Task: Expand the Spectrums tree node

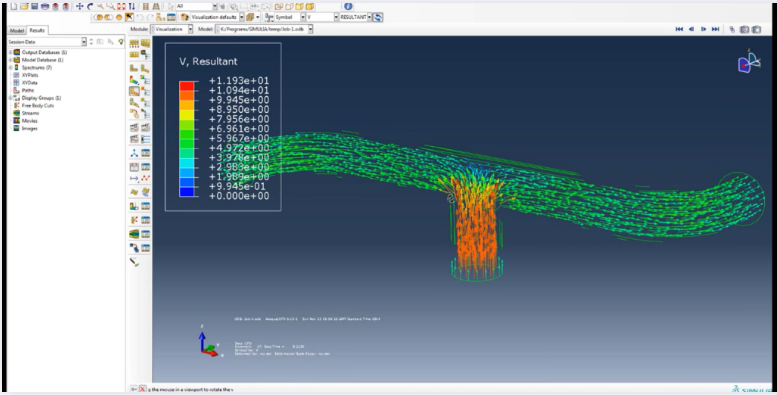Action: click(10, 67)
